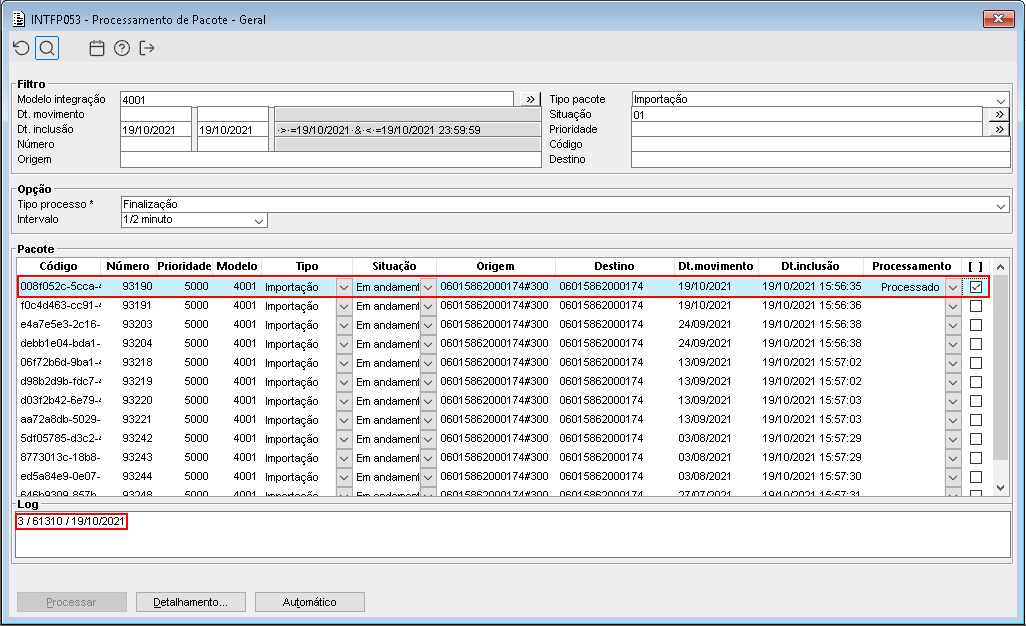The height and width of the screenshot is (626, 1026).
Task: Uncheck the checkbox for package 93190
Action: point(976,287)
